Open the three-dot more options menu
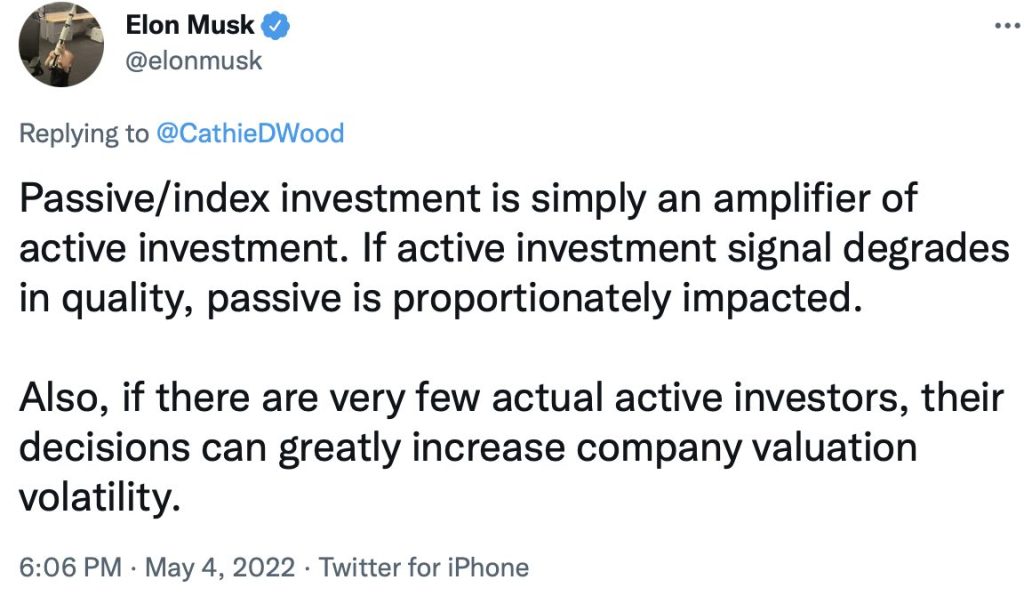 [x=1008, y=25]
